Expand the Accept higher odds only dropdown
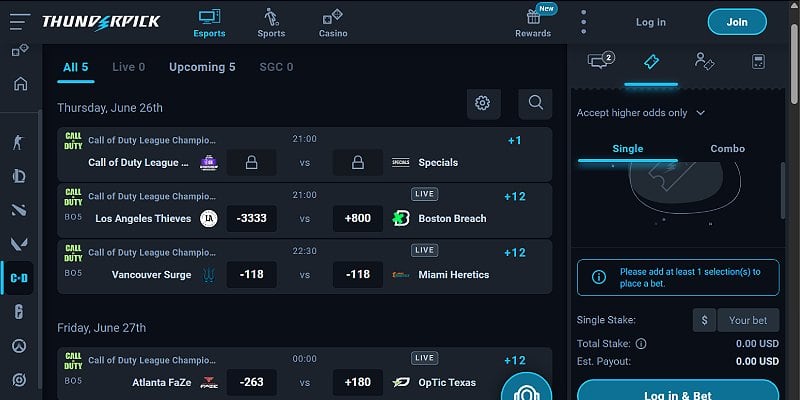Image resolution: width=800 pixels, height=400 pixels. tap(641, 113)
